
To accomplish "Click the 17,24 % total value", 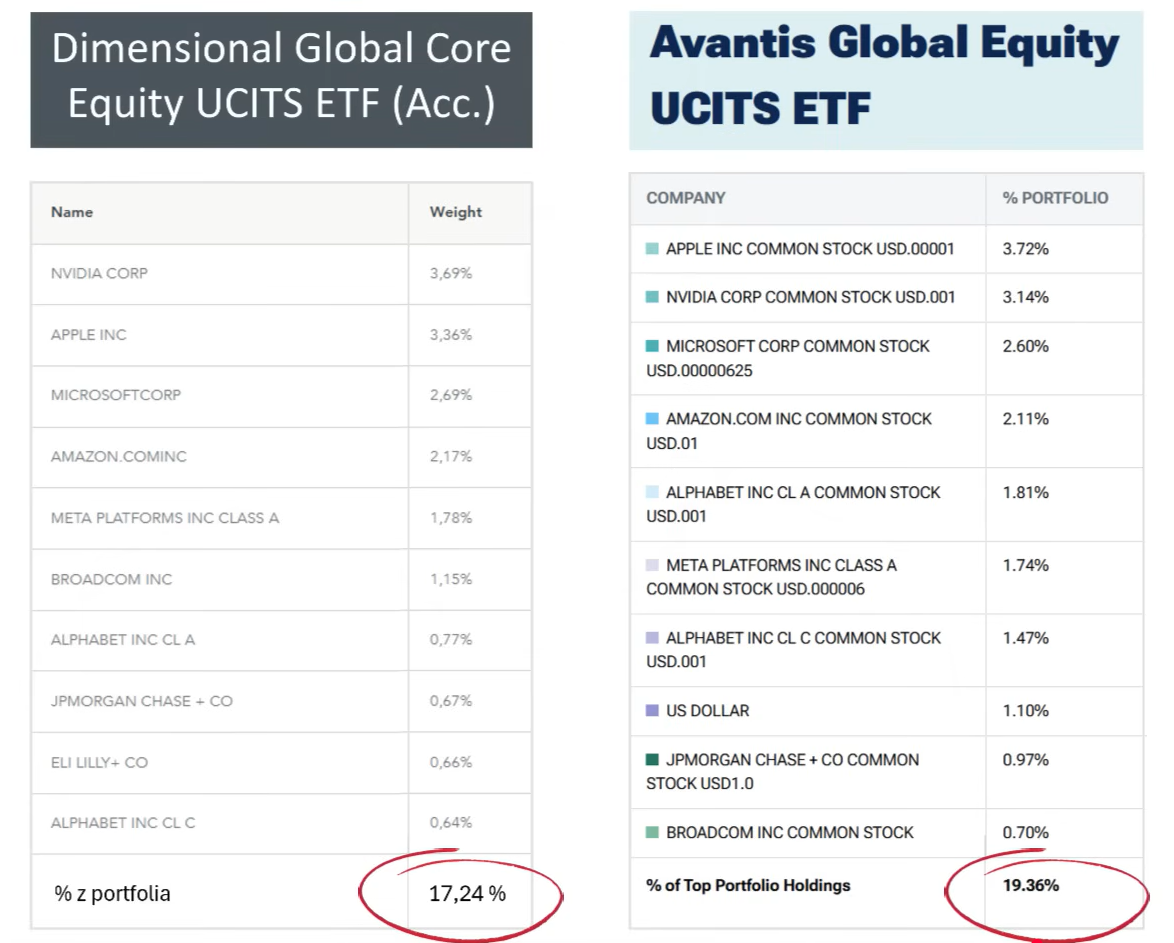I will pos(467,894).
